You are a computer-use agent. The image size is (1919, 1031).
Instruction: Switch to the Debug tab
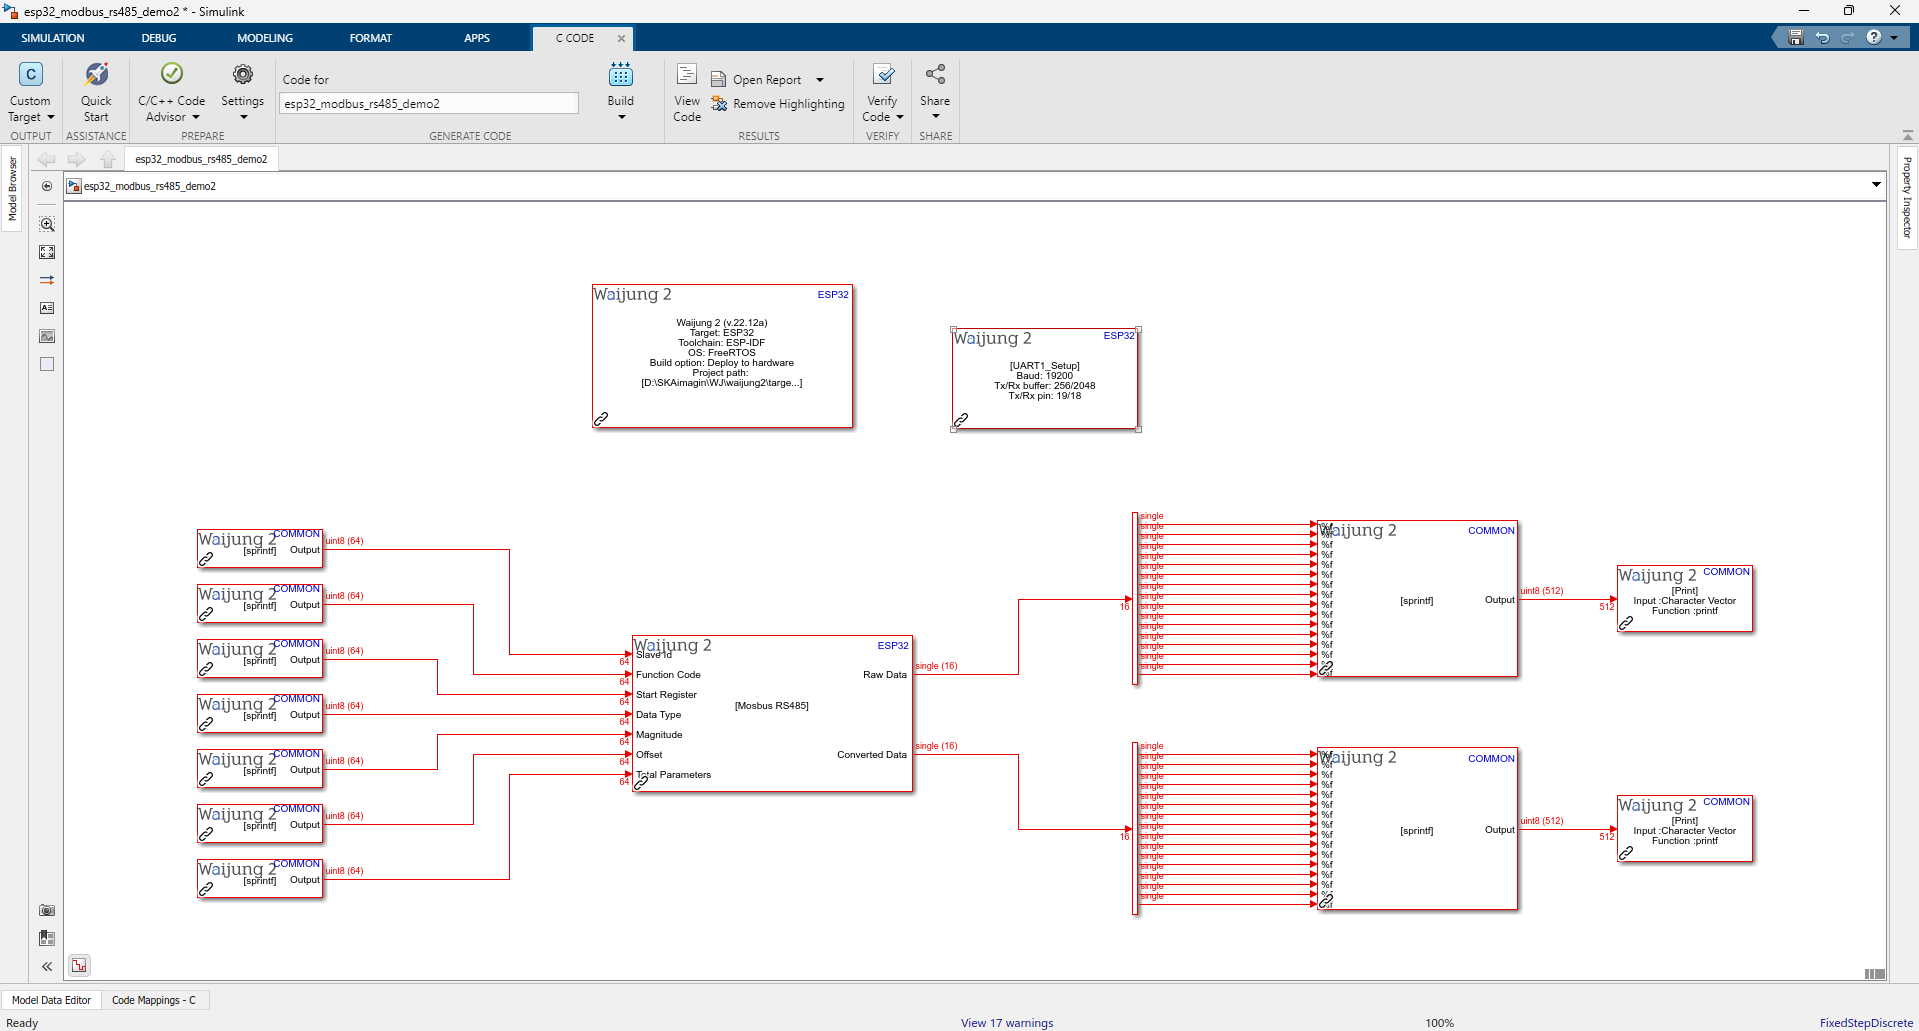pos(159,38)
